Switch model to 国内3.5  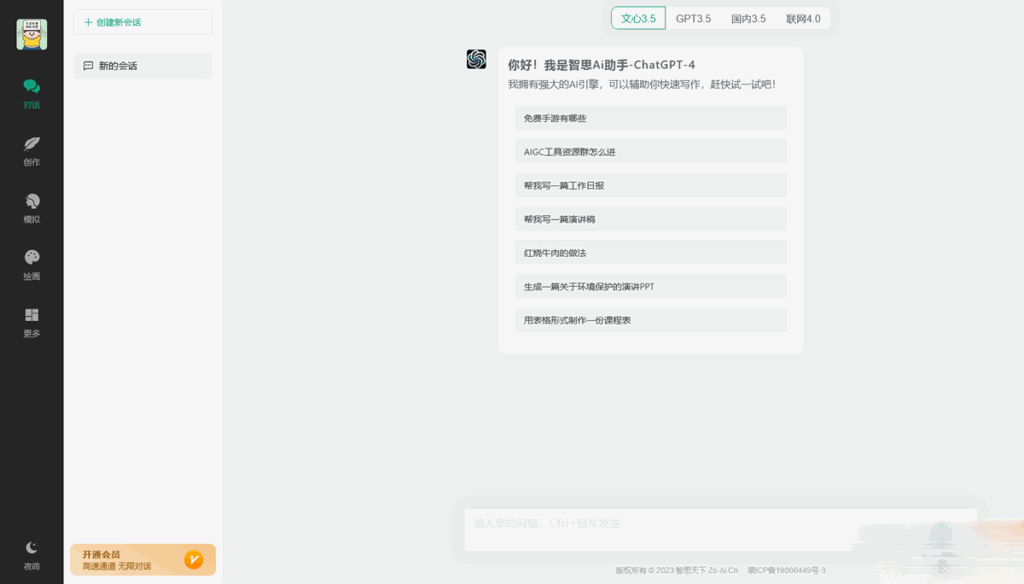(748, 18)
